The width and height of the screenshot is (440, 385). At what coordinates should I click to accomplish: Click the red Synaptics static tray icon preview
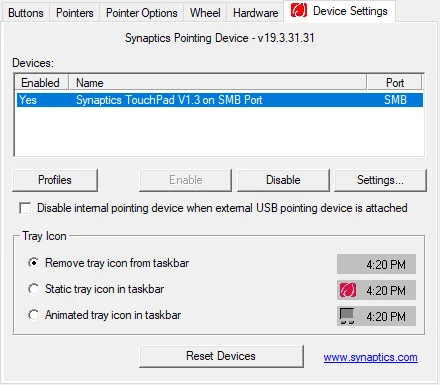[x=348, y=290]
